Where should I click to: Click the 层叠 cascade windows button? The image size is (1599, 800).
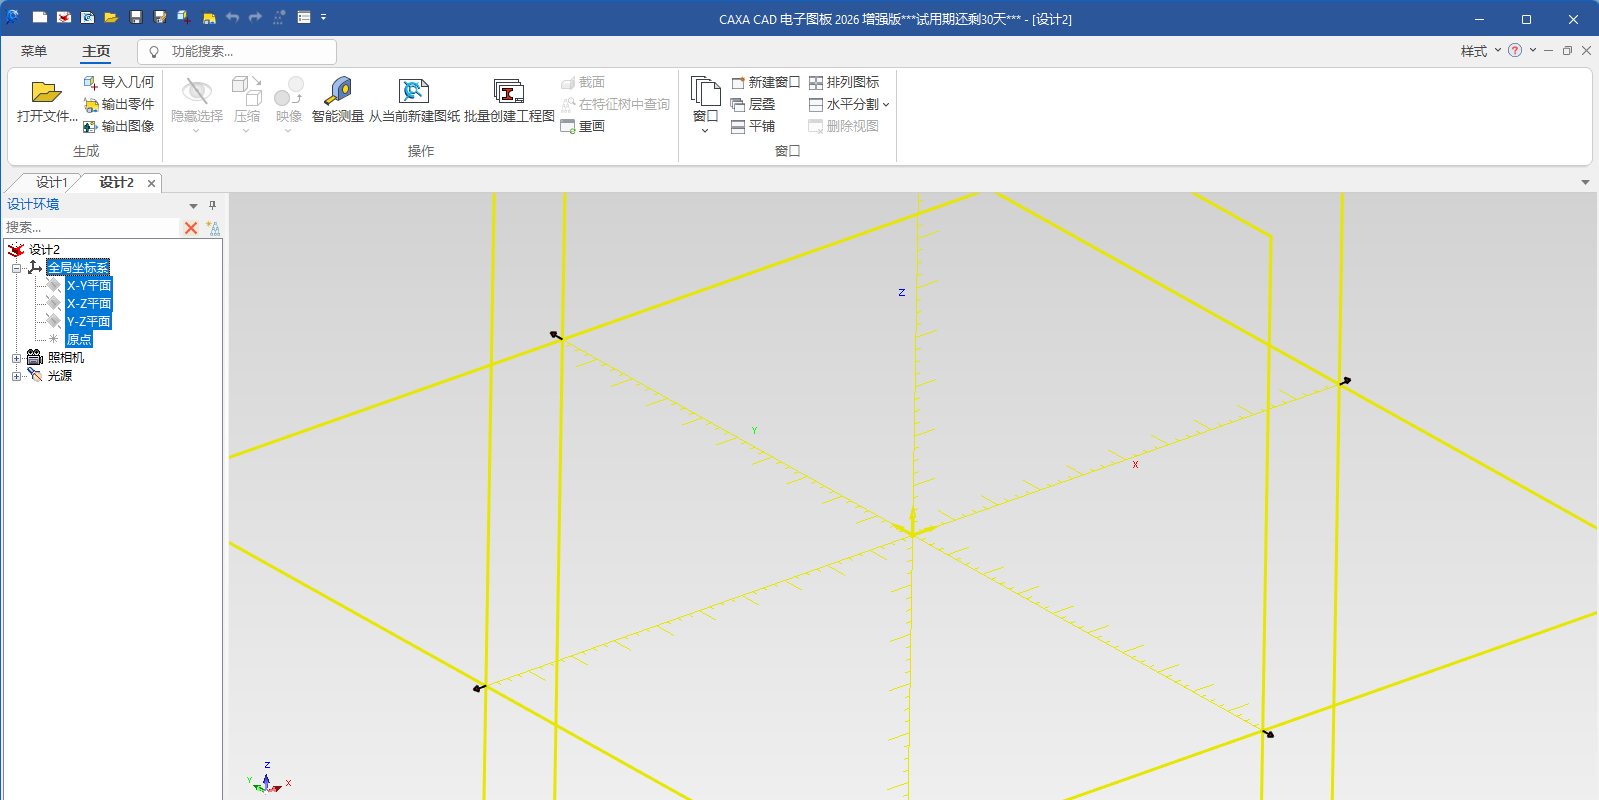point(753,104)
